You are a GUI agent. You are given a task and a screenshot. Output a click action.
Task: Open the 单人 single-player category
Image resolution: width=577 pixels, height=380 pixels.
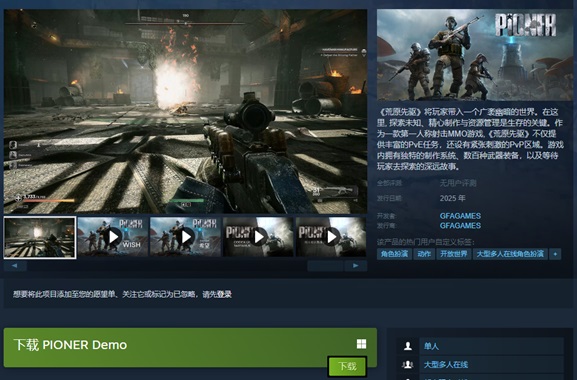(x=492, y=346)
